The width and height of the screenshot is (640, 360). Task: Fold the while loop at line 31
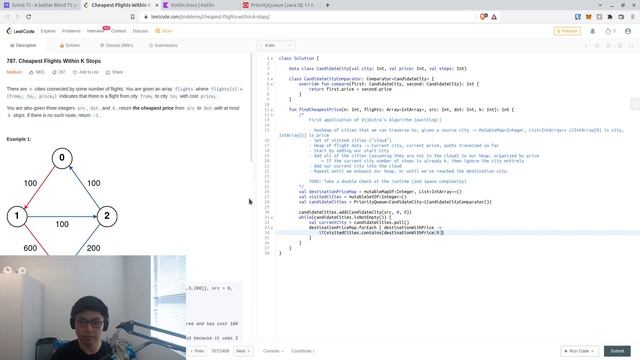[272, 218]
